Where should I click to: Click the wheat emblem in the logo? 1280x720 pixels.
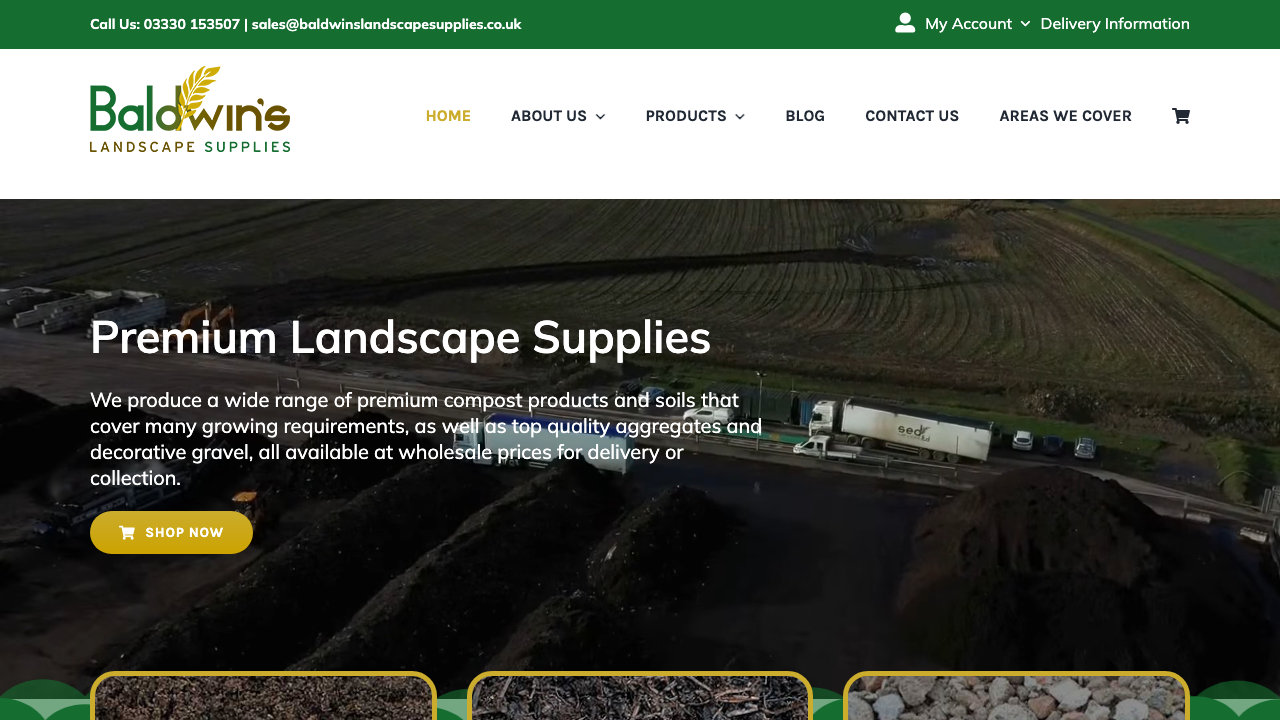pos(196,90)
